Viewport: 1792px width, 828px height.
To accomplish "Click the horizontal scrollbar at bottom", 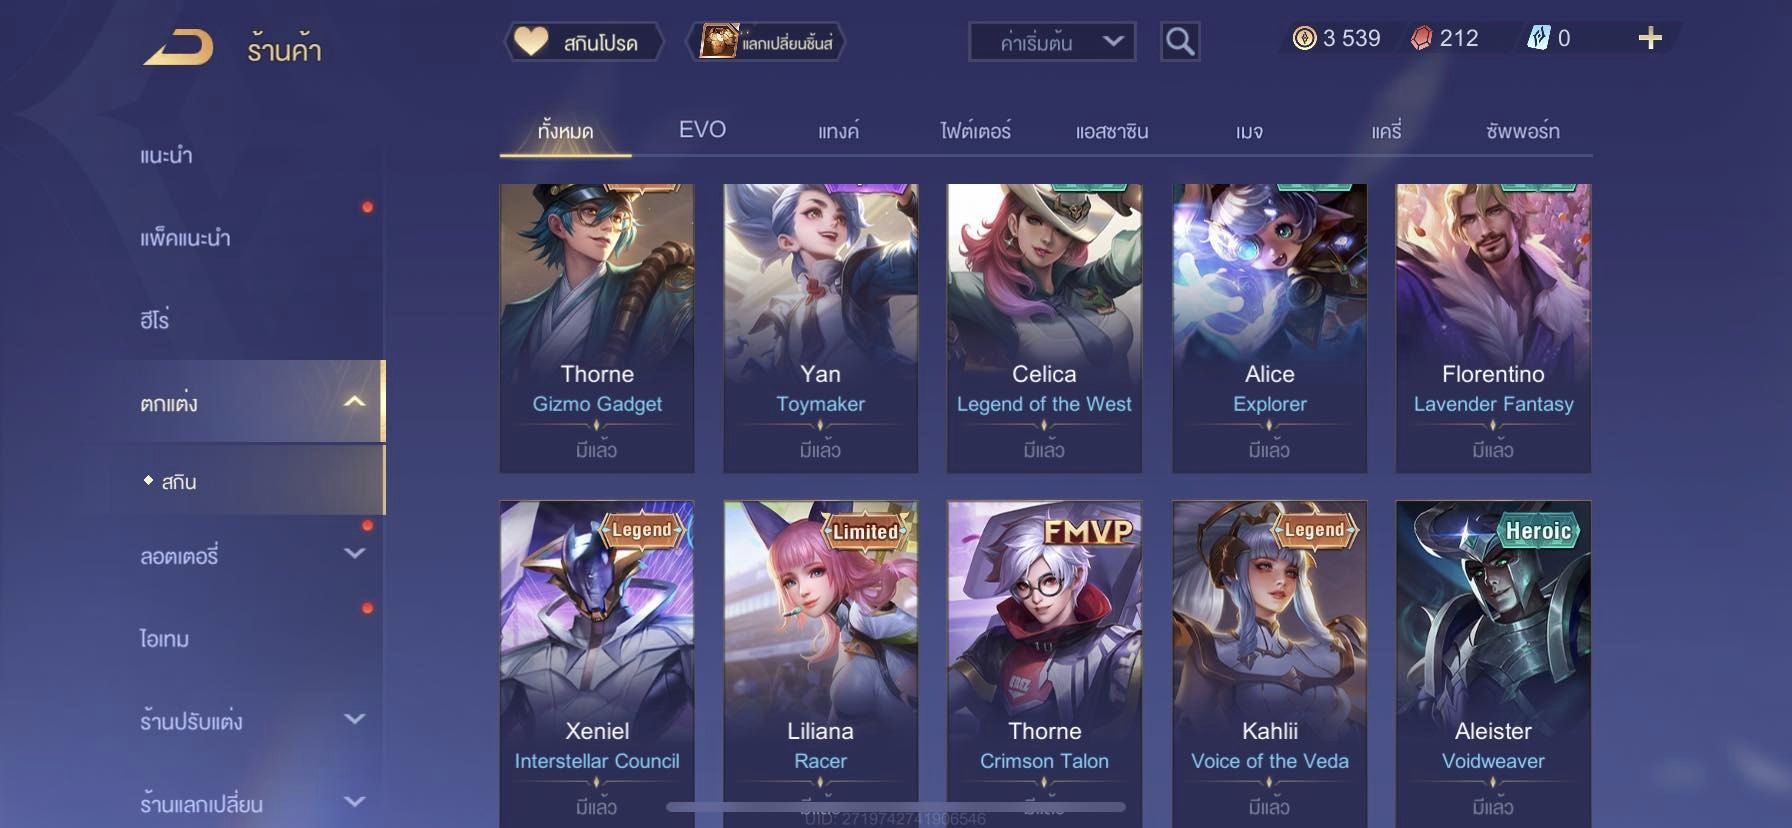I will point(896,807).
